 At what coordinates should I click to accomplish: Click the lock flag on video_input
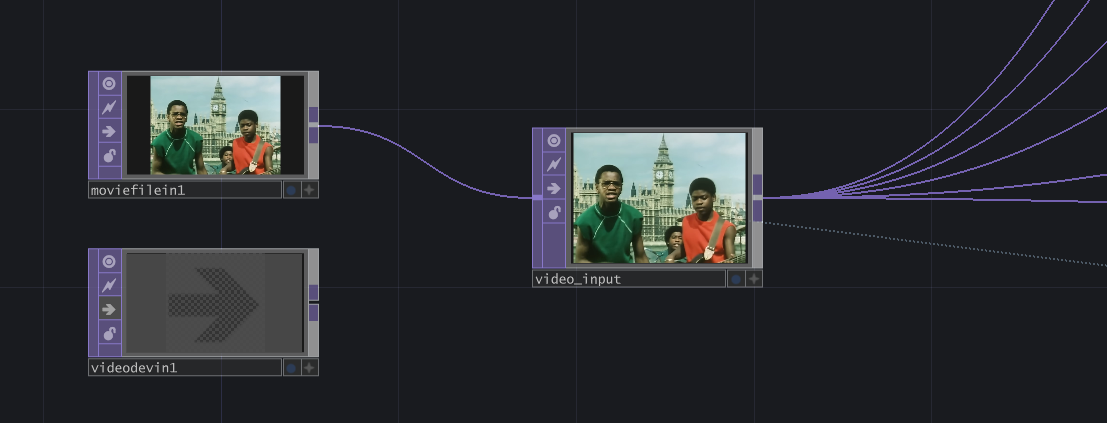(553, 212)
